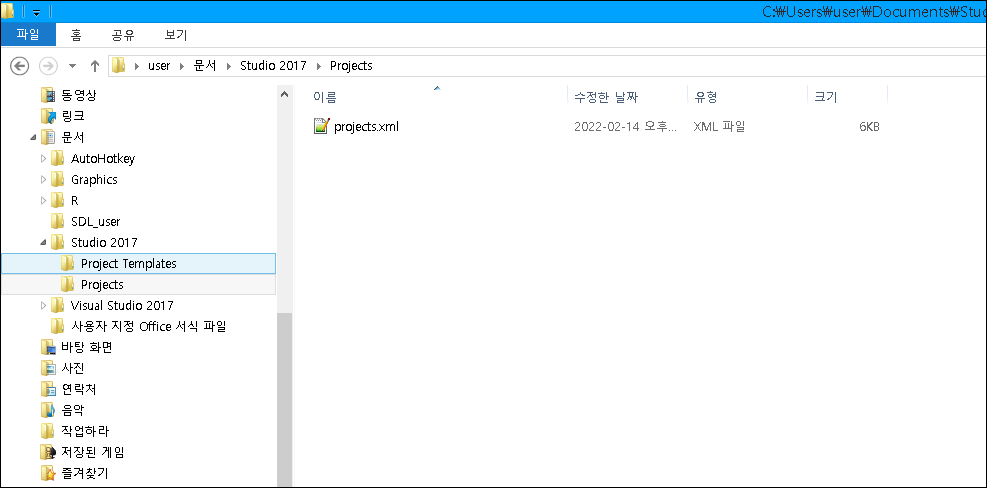The image size is (987, 488).
Task: Click the R folder icon
Action: pyautogui.click(x=58, y=200)
